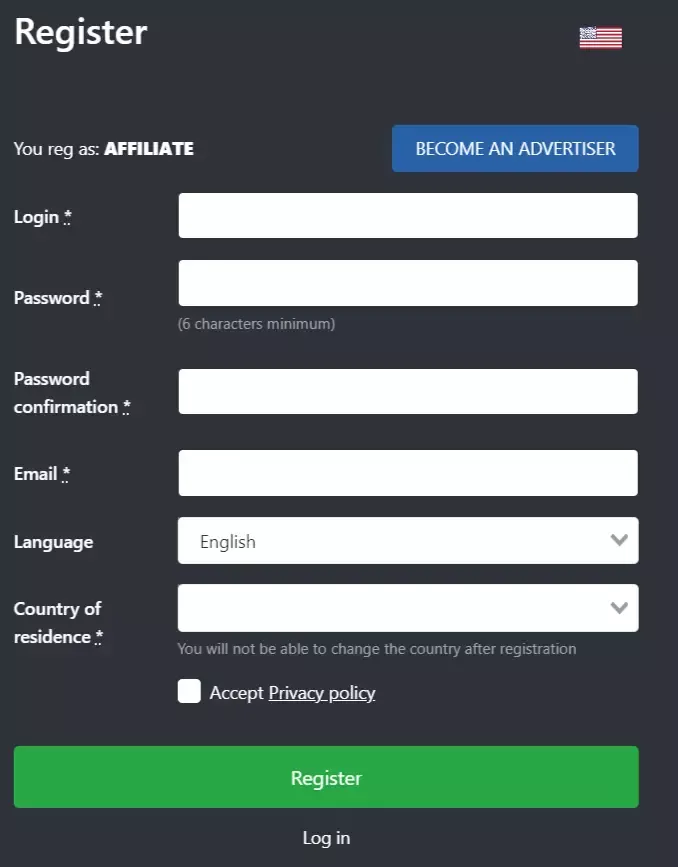
Task: Click the Language label
Action: tap(53, 542)
